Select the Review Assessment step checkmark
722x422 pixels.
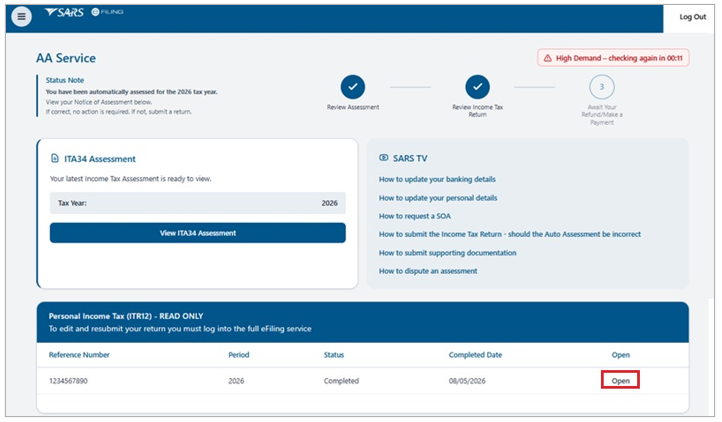pos(353,87)
